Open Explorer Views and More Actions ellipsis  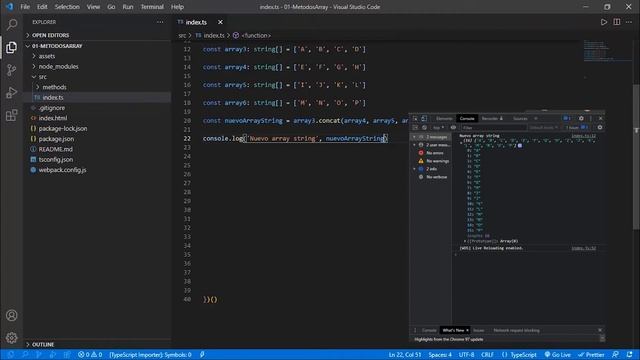point(160,22)
